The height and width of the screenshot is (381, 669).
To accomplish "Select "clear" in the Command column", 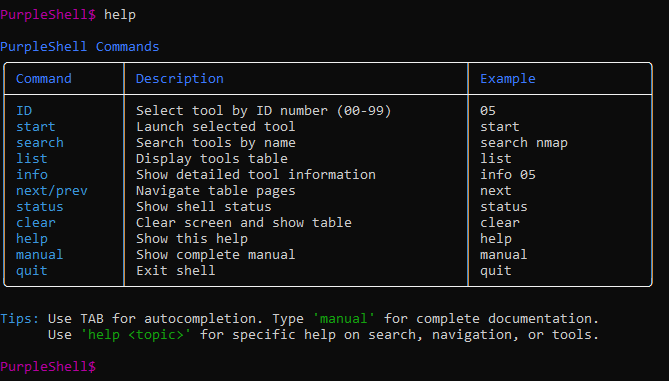I will pos(36,223).
